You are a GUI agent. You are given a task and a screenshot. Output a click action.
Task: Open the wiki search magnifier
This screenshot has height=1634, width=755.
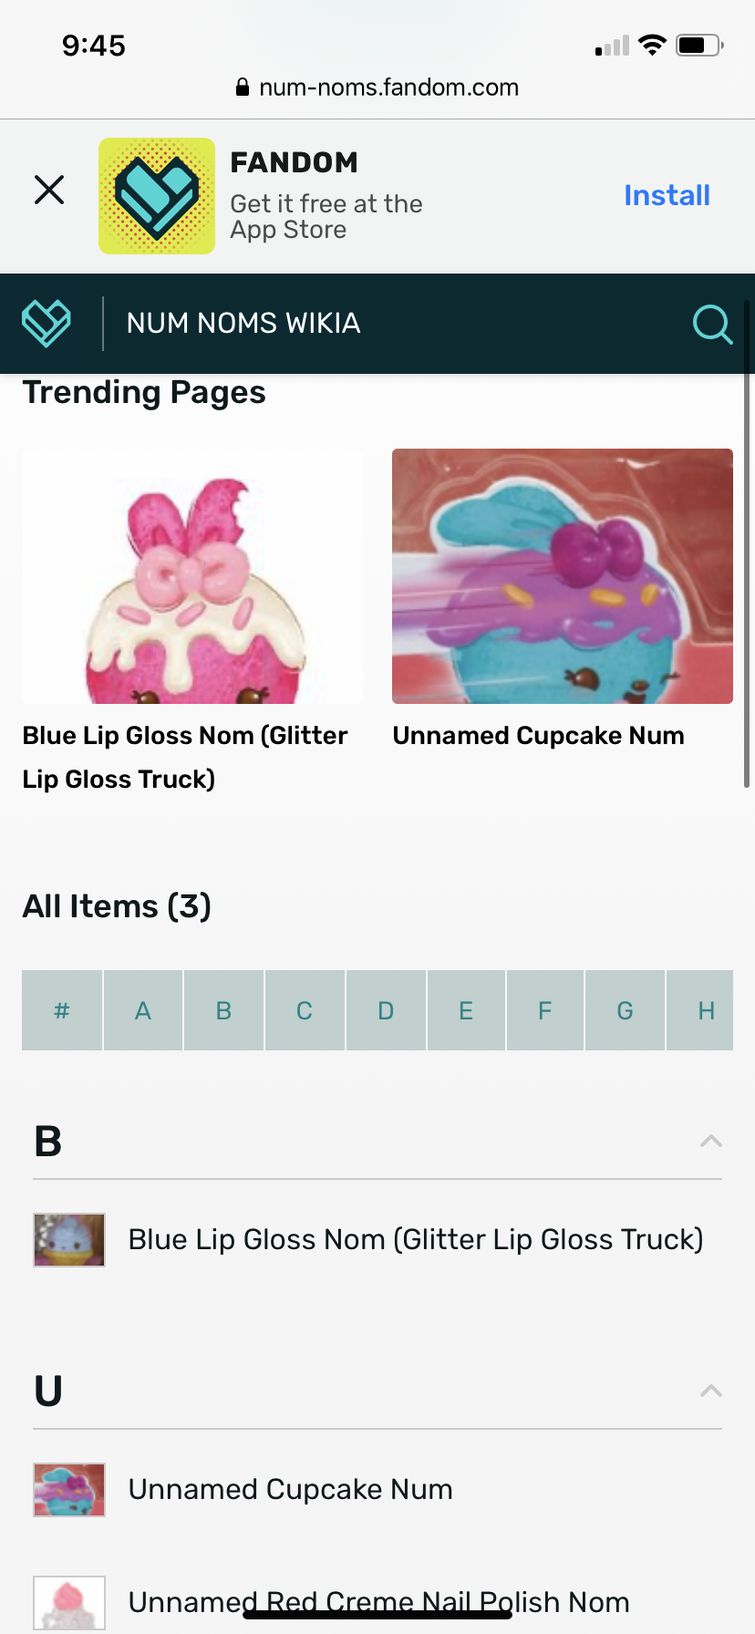tap(711, 324)
